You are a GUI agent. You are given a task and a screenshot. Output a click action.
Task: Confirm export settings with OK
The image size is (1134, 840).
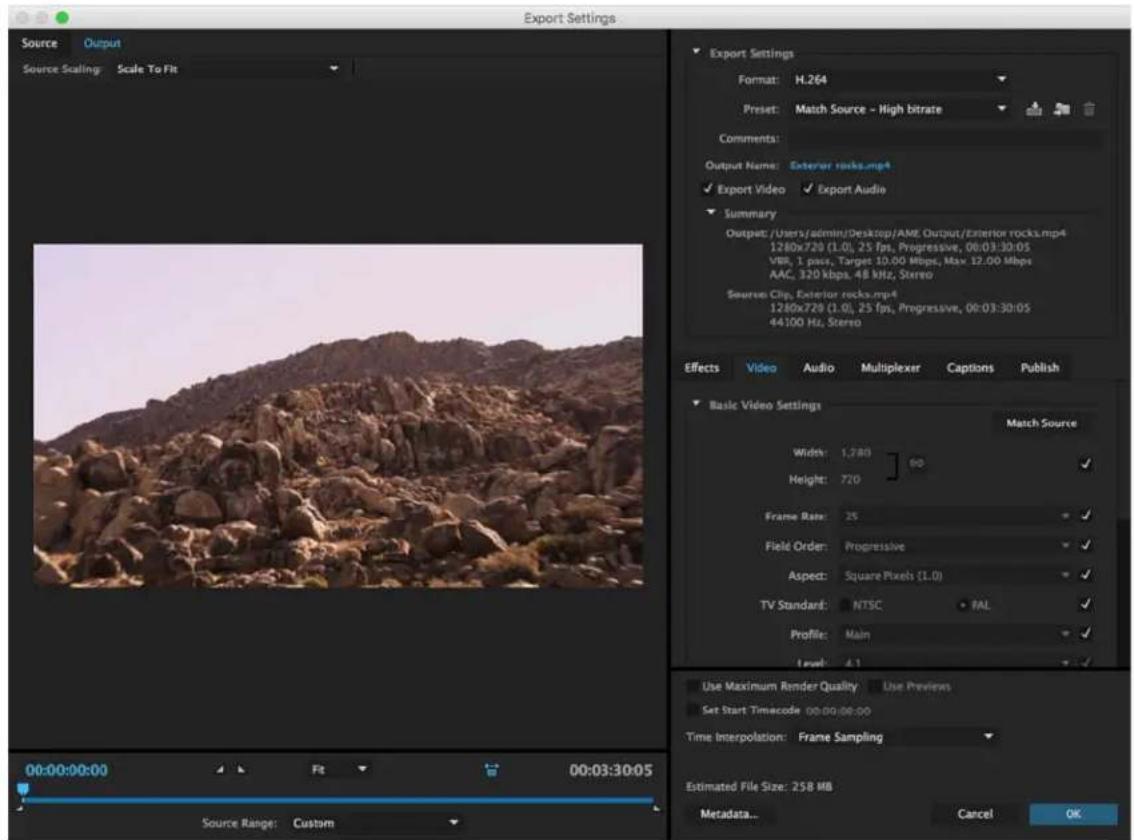[x=1073, y=814]
